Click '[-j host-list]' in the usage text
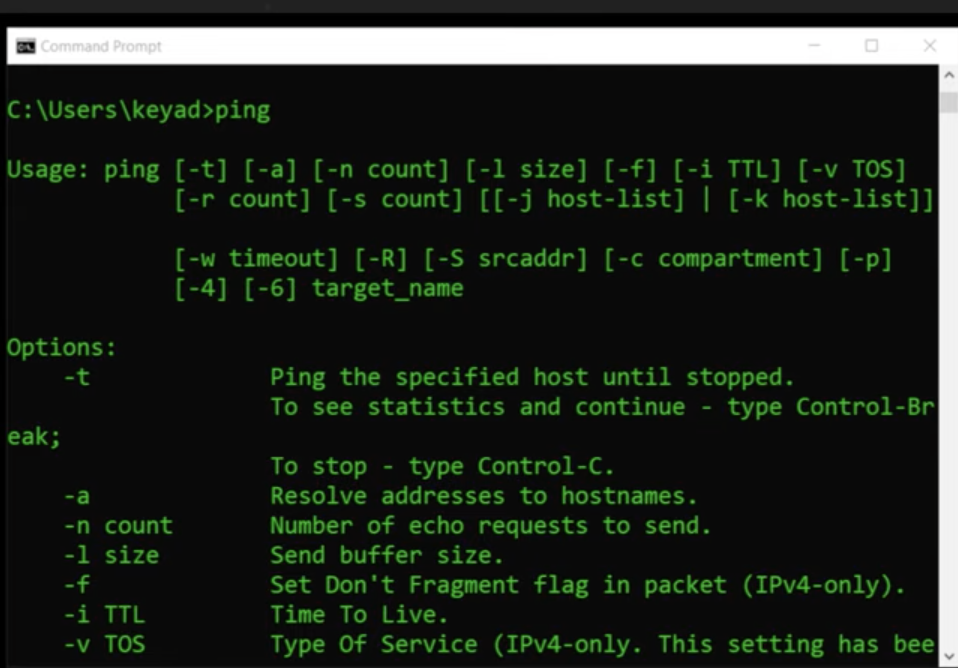Viewport: 958px width, 668px height. [588, 199]
